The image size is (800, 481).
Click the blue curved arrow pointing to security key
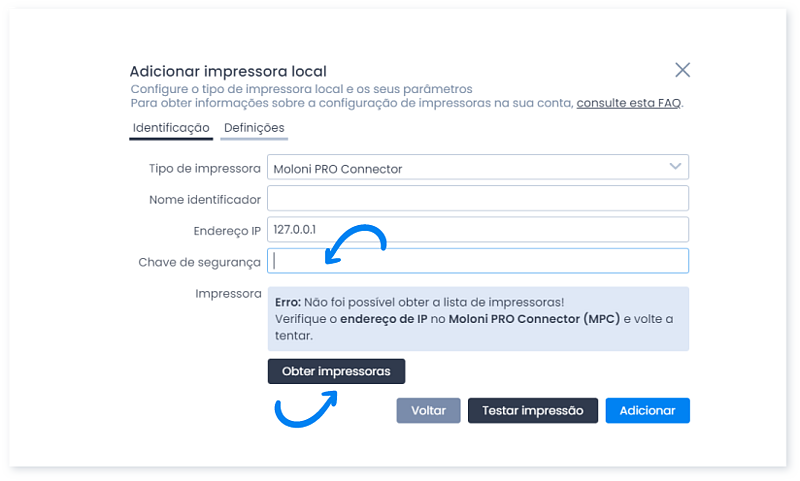355,245
